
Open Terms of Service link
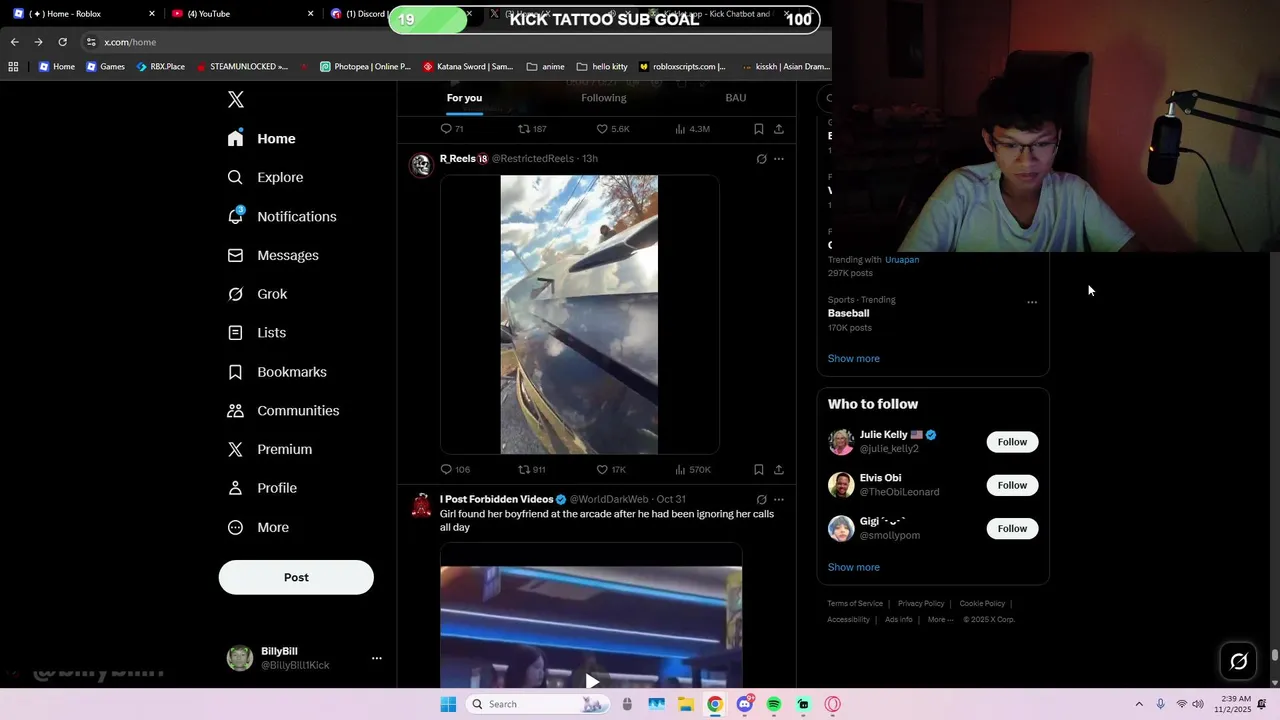855,604
